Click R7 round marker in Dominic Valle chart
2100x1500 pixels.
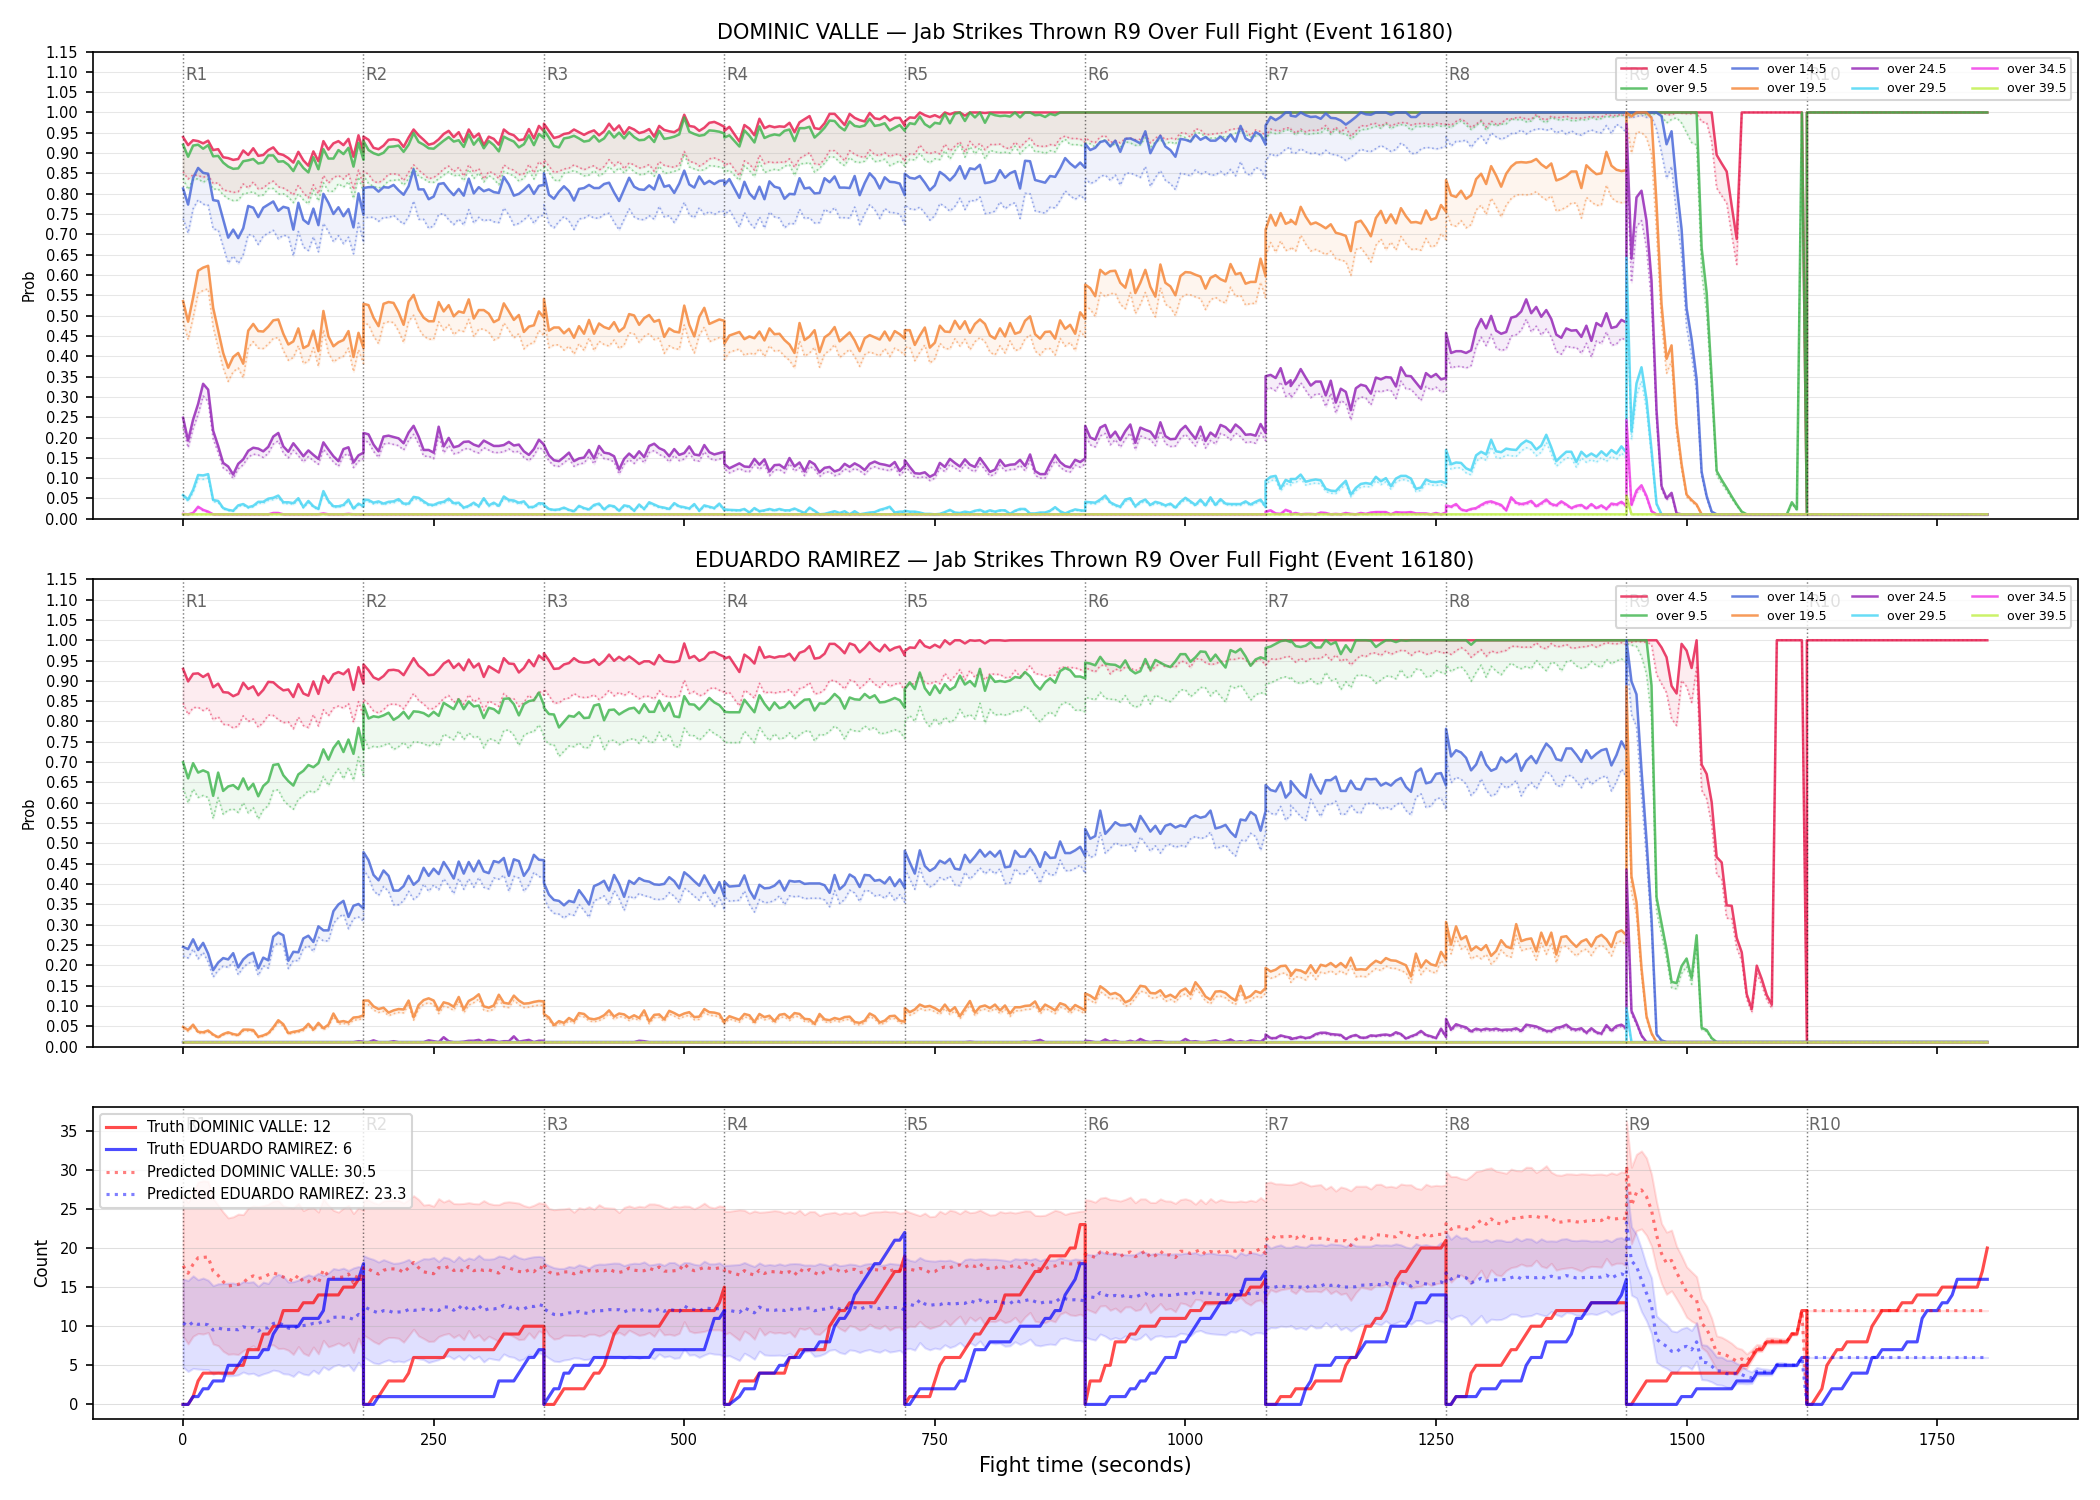click(1278, 74)
